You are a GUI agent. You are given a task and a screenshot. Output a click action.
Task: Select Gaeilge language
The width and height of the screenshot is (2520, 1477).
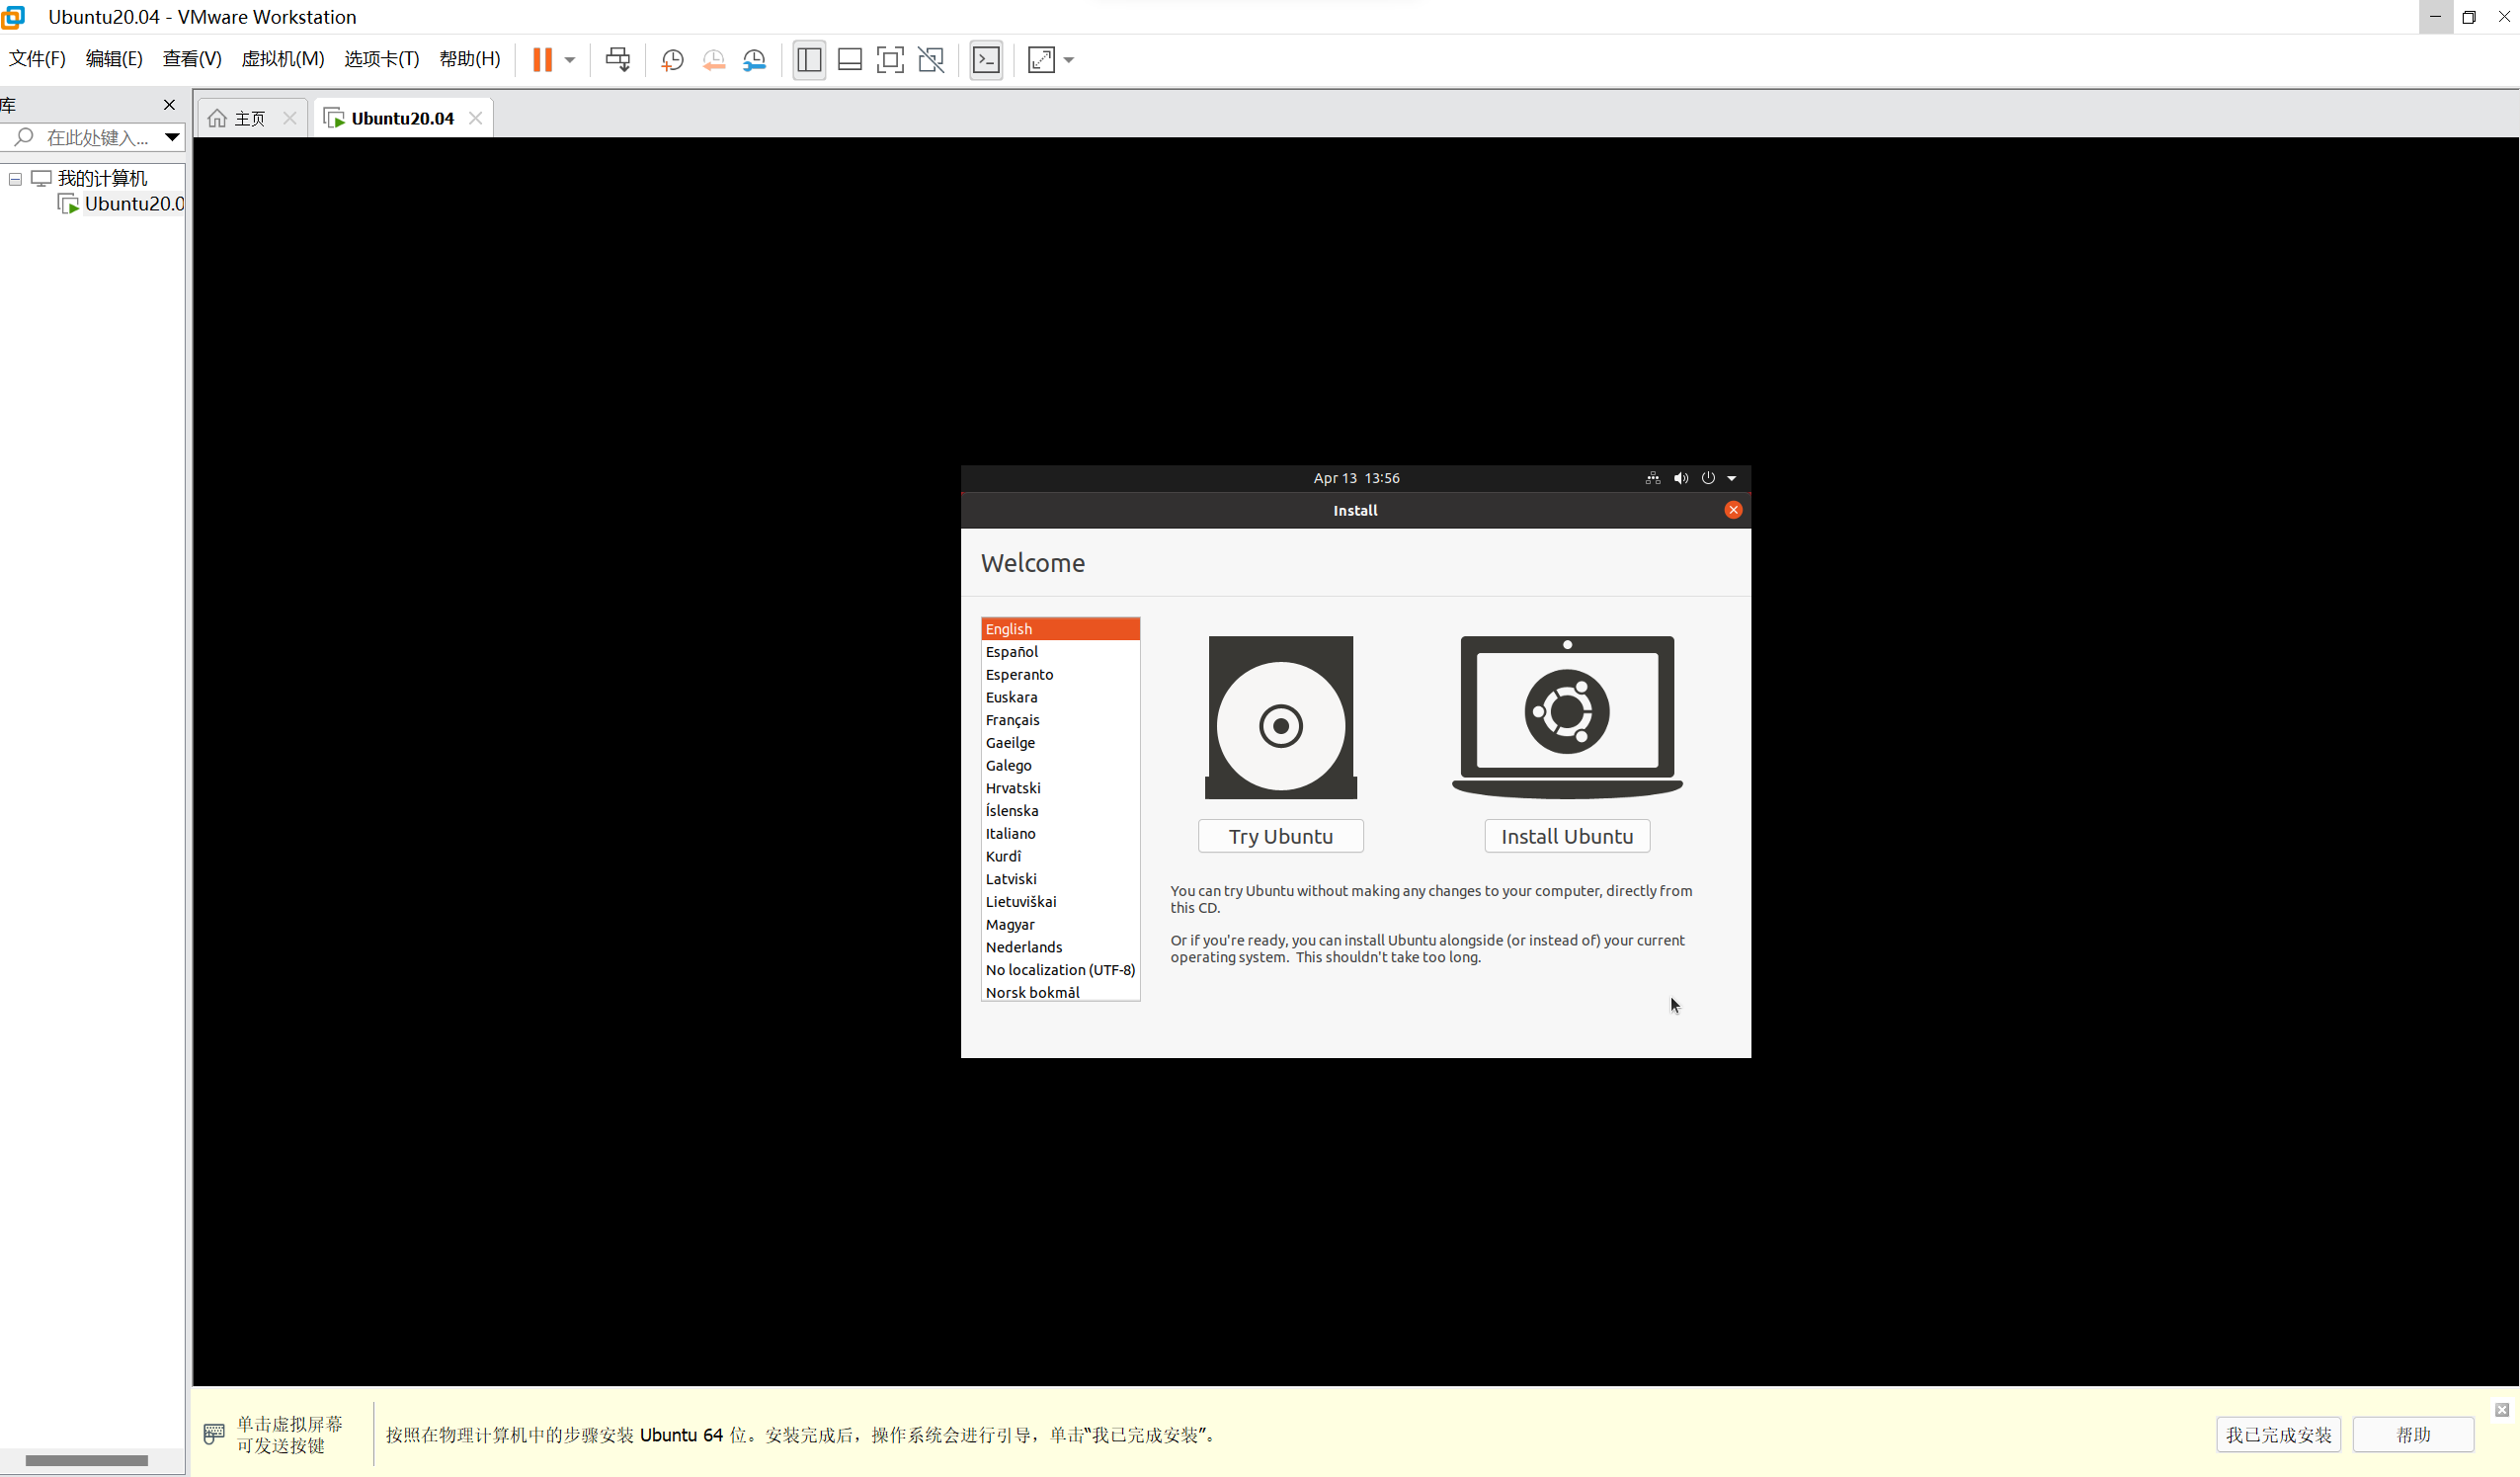coord(1060,743)
